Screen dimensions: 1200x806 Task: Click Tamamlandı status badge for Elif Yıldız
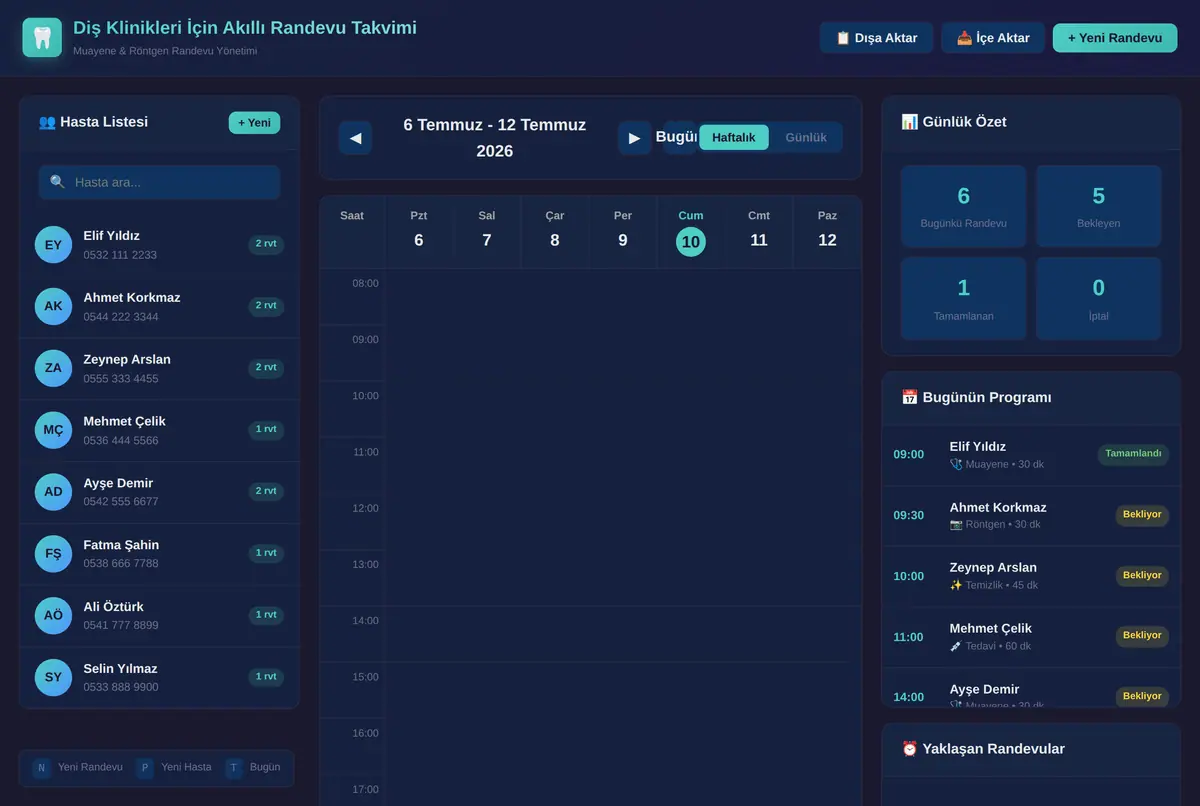coord(1133,454)
